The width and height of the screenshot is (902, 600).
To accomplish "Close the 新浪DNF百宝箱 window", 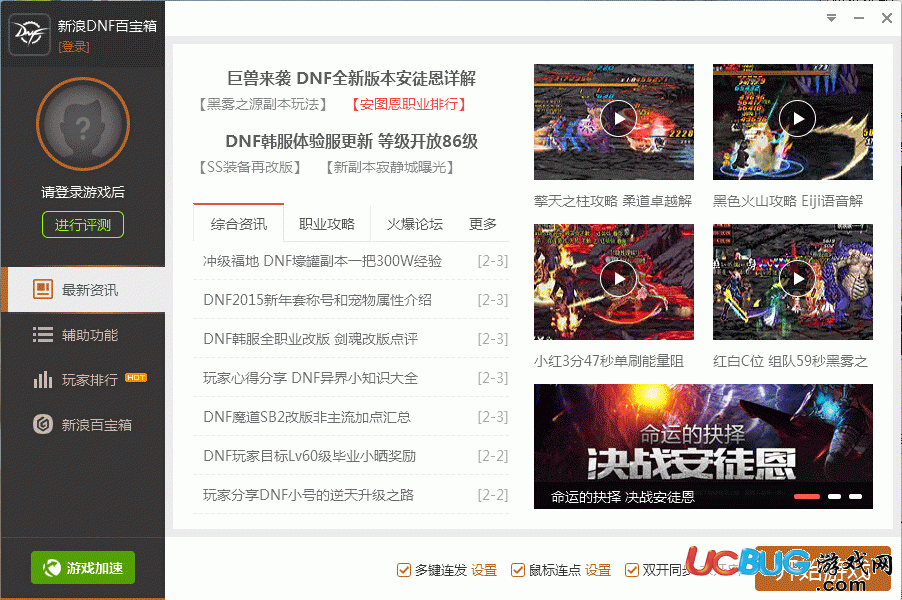I will click(x=886, y=18).
